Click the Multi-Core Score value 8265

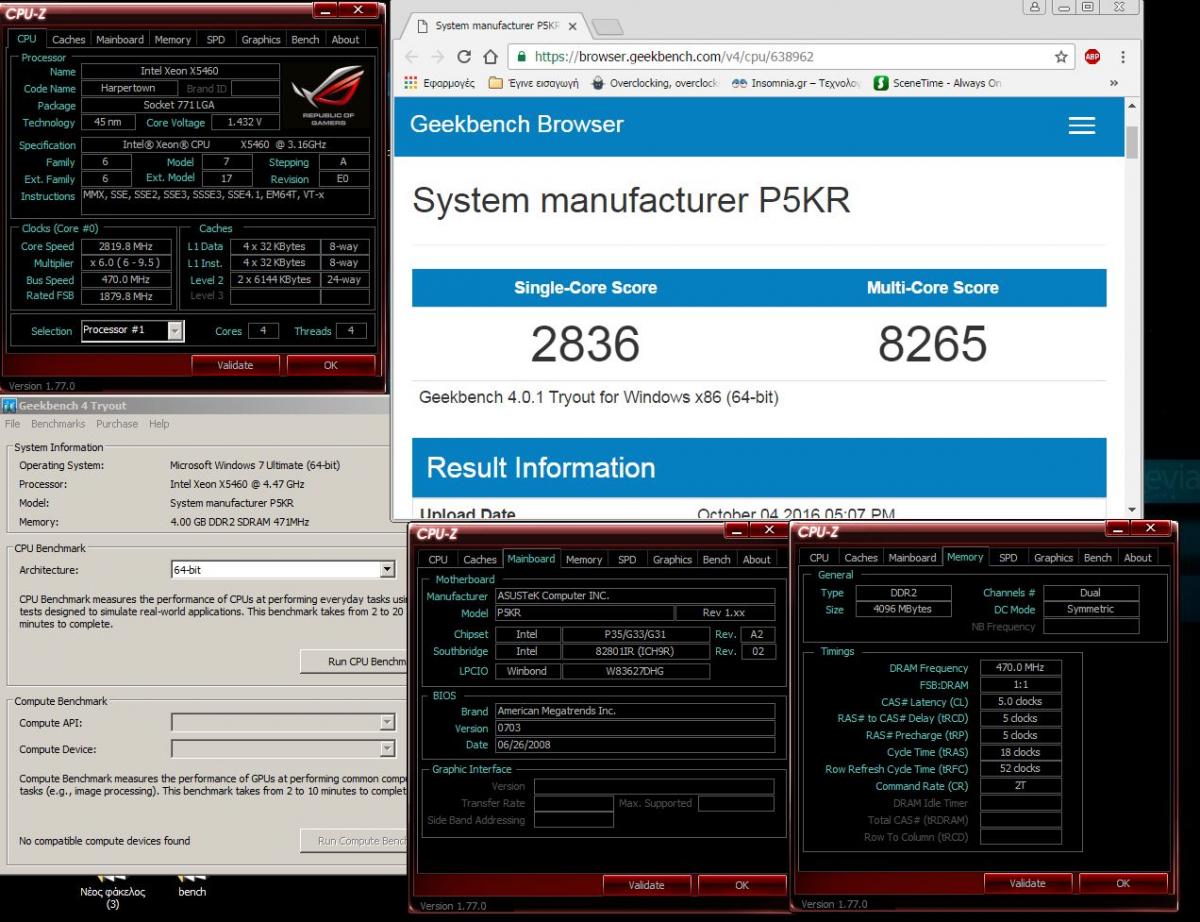[932, 344]
